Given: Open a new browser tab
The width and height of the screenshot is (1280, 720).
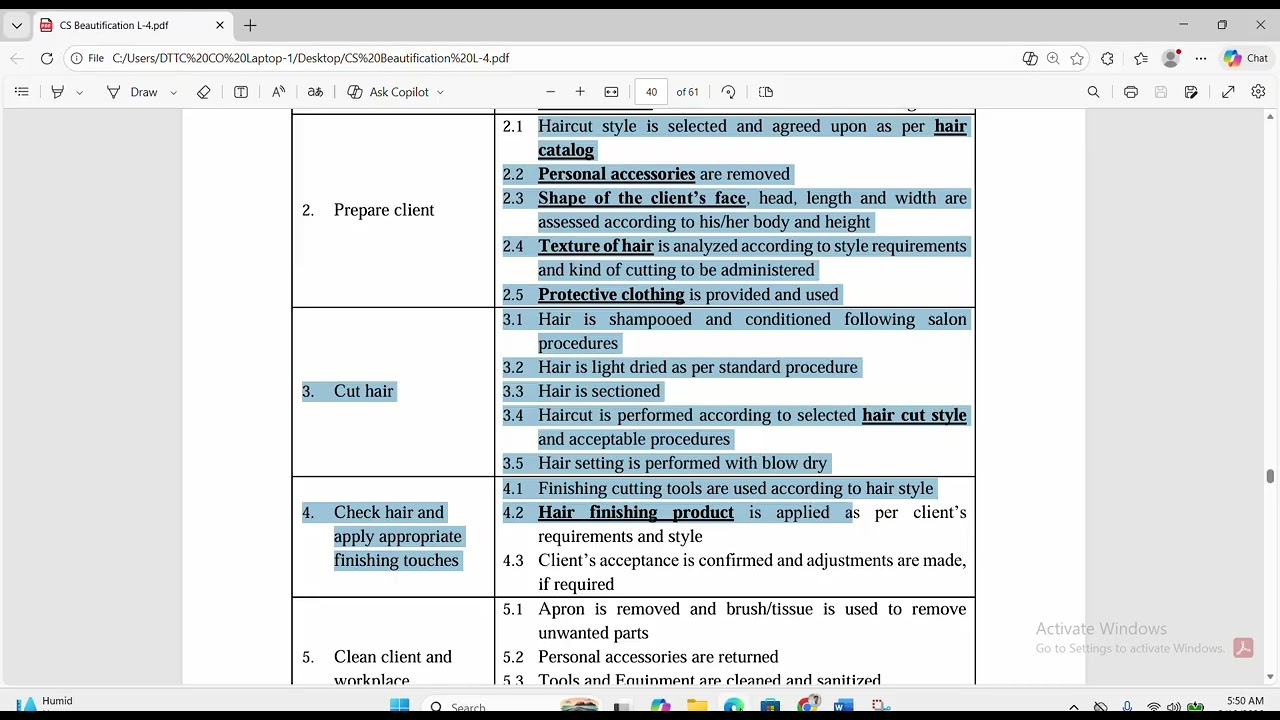Looking at the screenshot, I should click(x=250, y=25).
